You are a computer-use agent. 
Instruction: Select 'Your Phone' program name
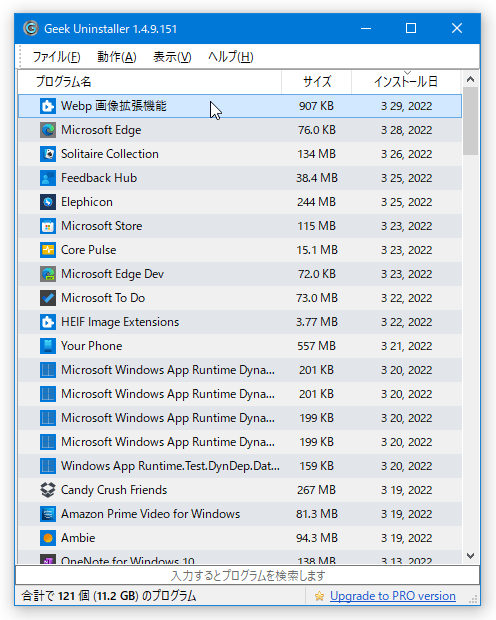point(91,346)
